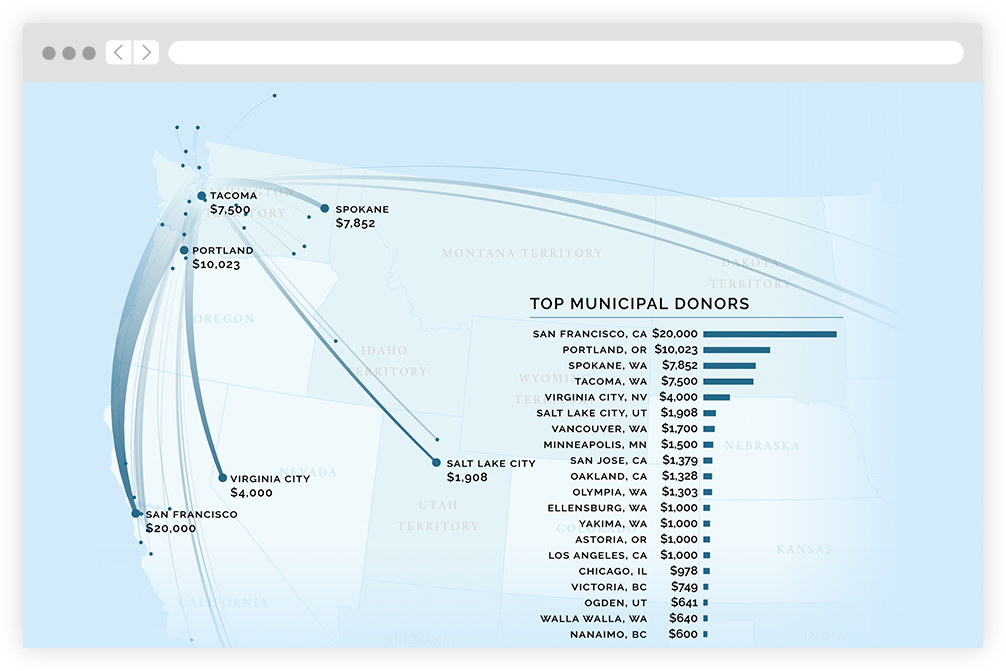Click the Ellensburg, WA donor row

click(629, 508)
